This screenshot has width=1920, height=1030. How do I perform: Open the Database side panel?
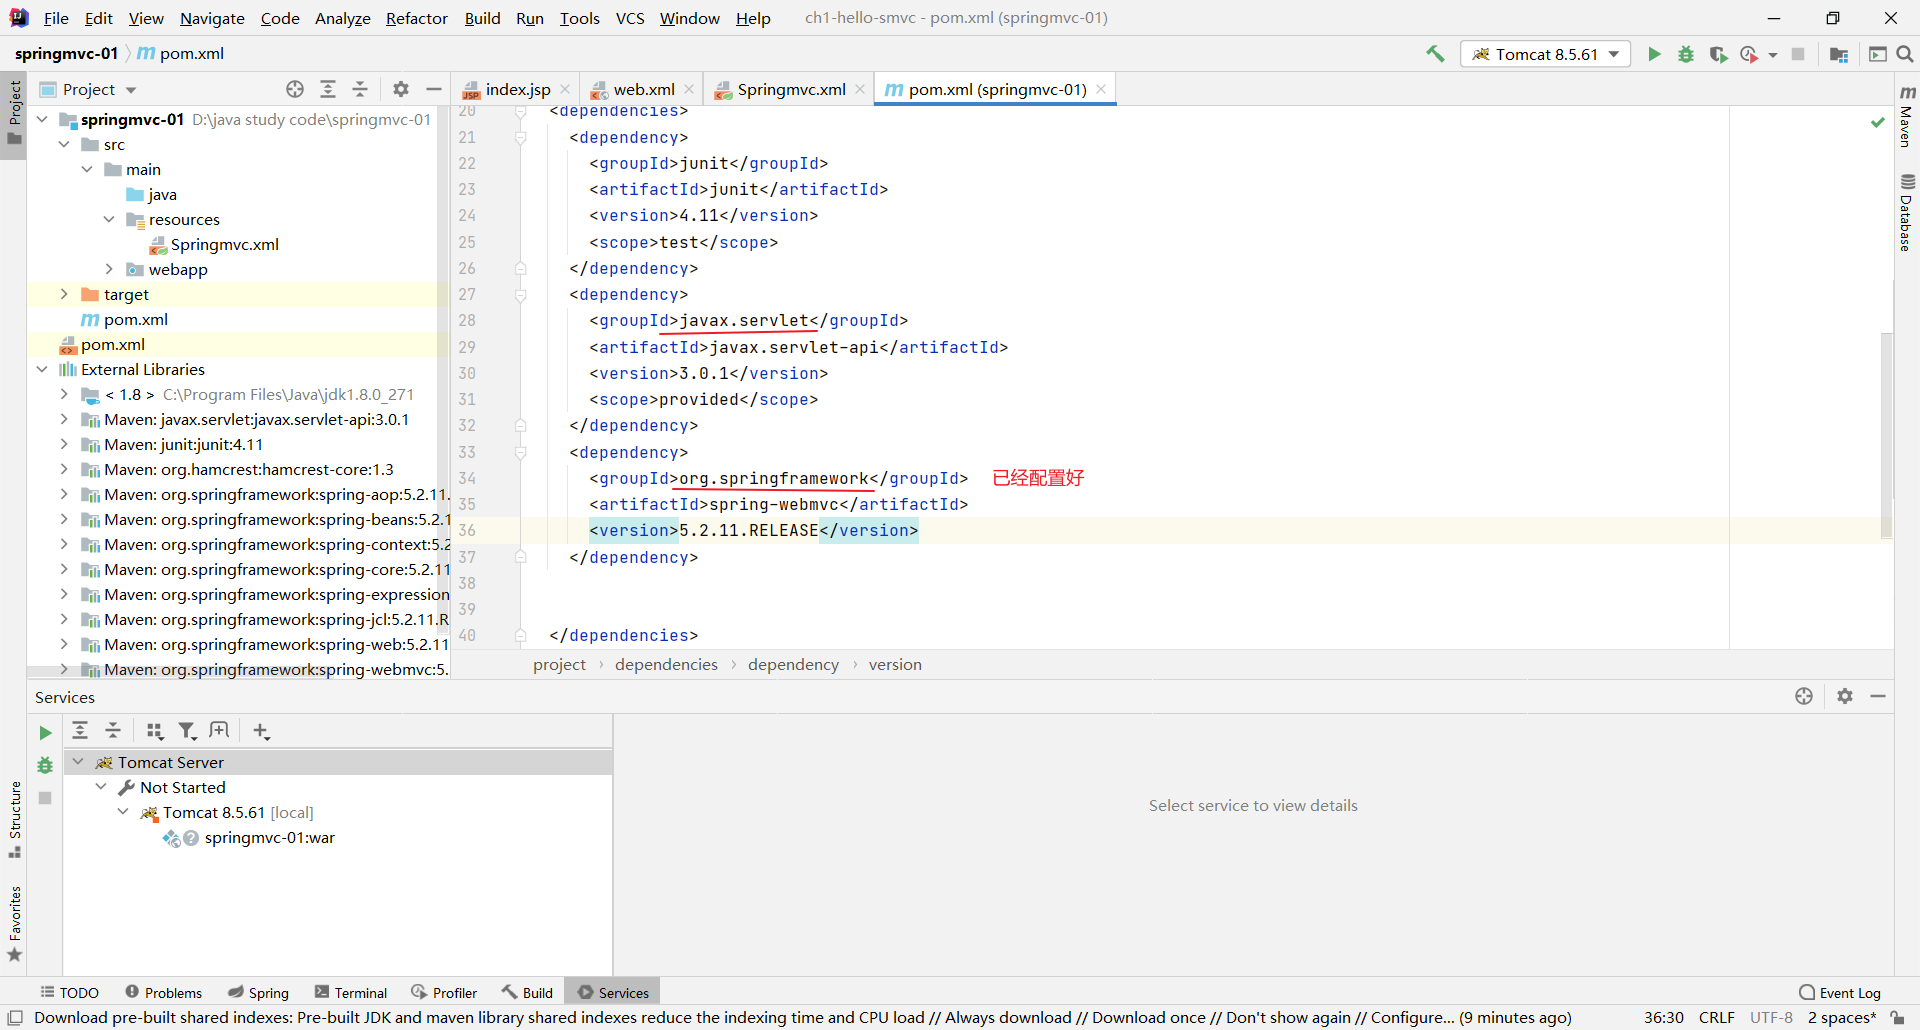coord(1907,212)
